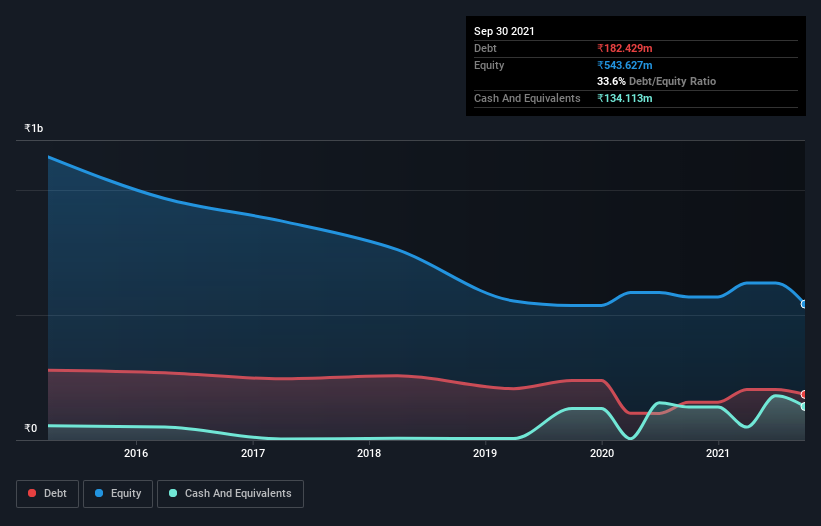Toggle the Equity series legend button
The image size is (821, 526).
[x=118, y=494]
